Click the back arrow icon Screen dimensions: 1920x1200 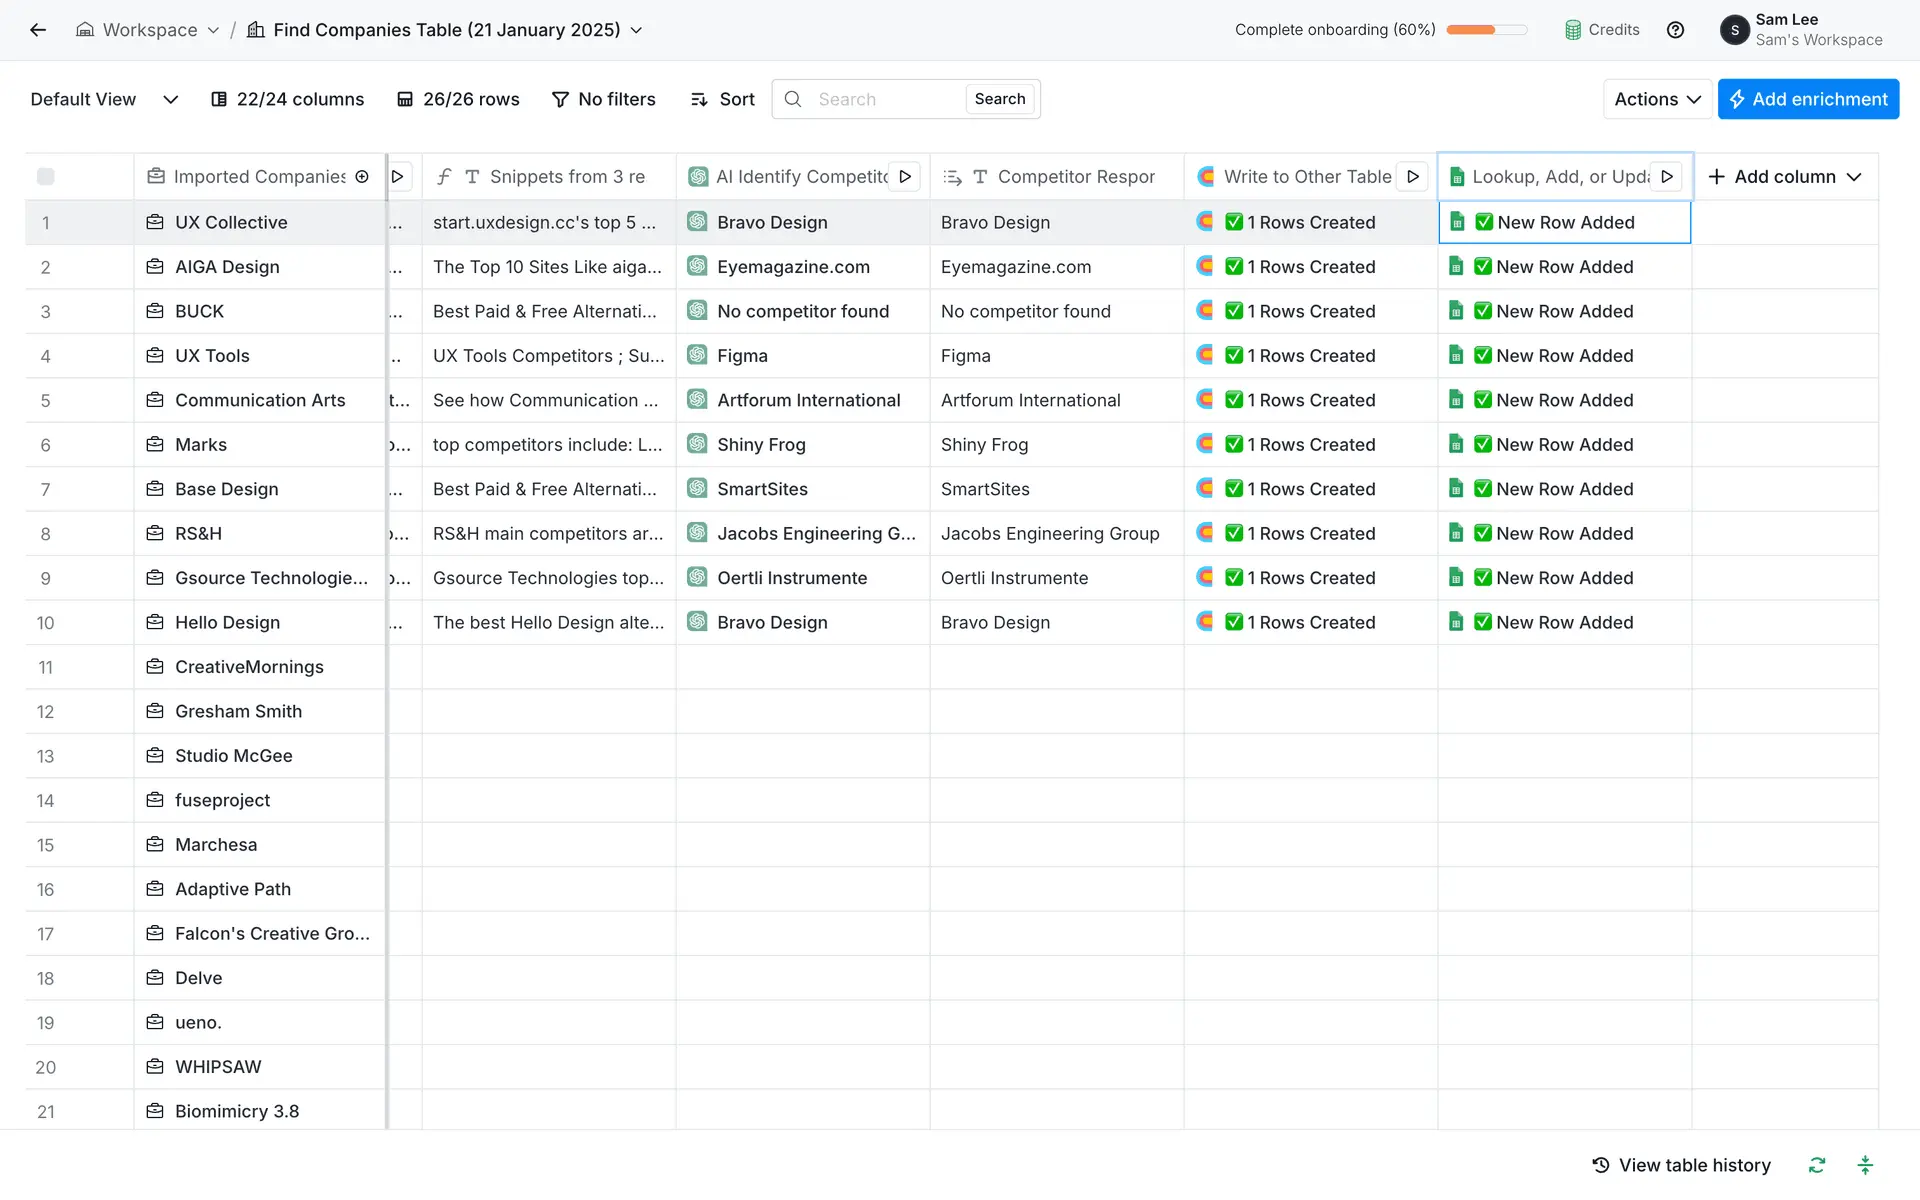(x=38, y=30)
